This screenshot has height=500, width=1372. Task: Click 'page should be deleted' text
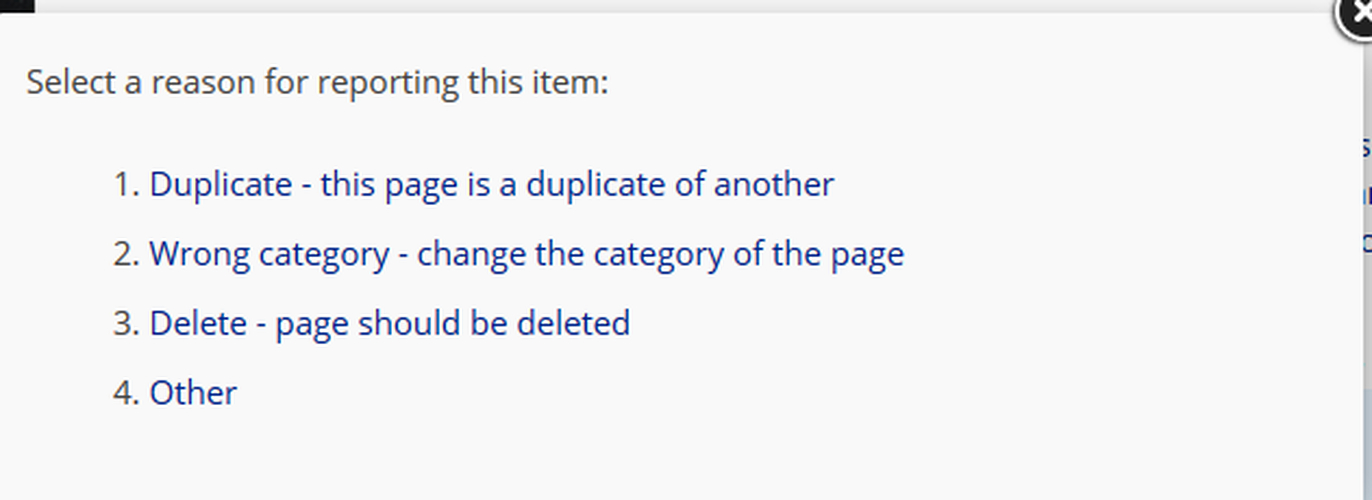click(453, 323)
